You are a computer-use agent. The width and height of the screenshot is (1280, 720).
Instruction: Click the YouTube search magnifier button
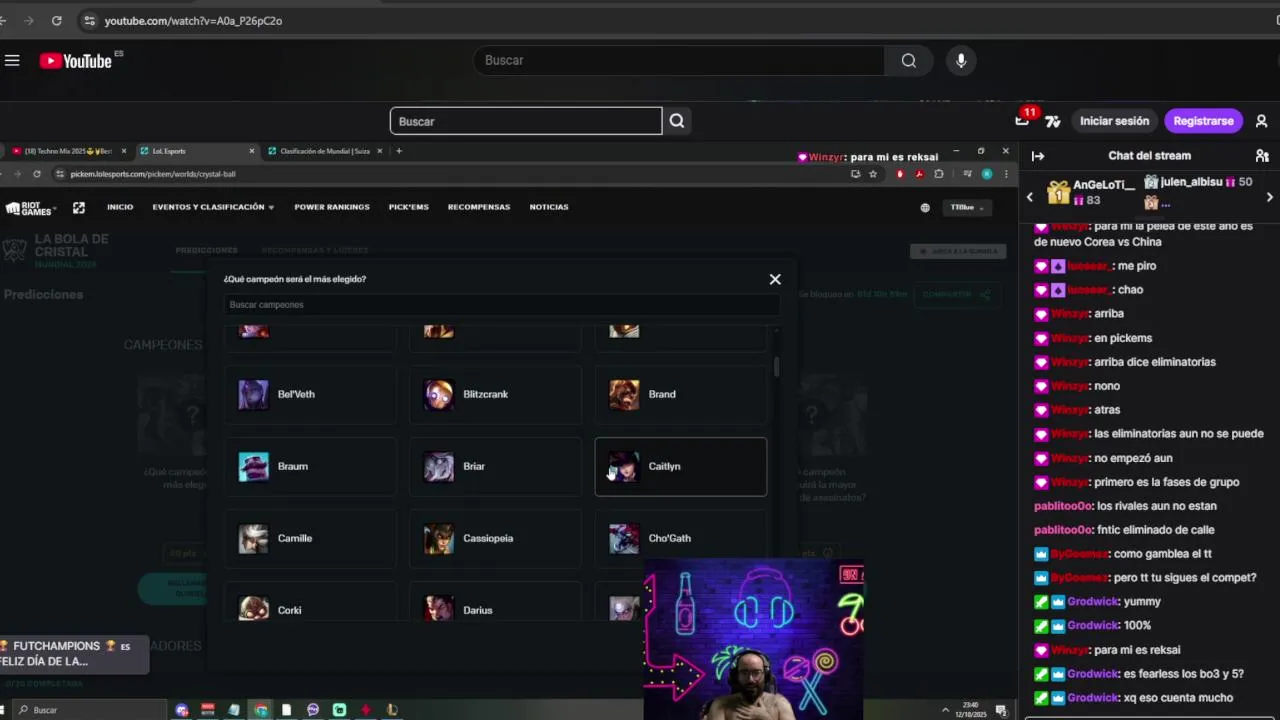[x=908, y=60]
